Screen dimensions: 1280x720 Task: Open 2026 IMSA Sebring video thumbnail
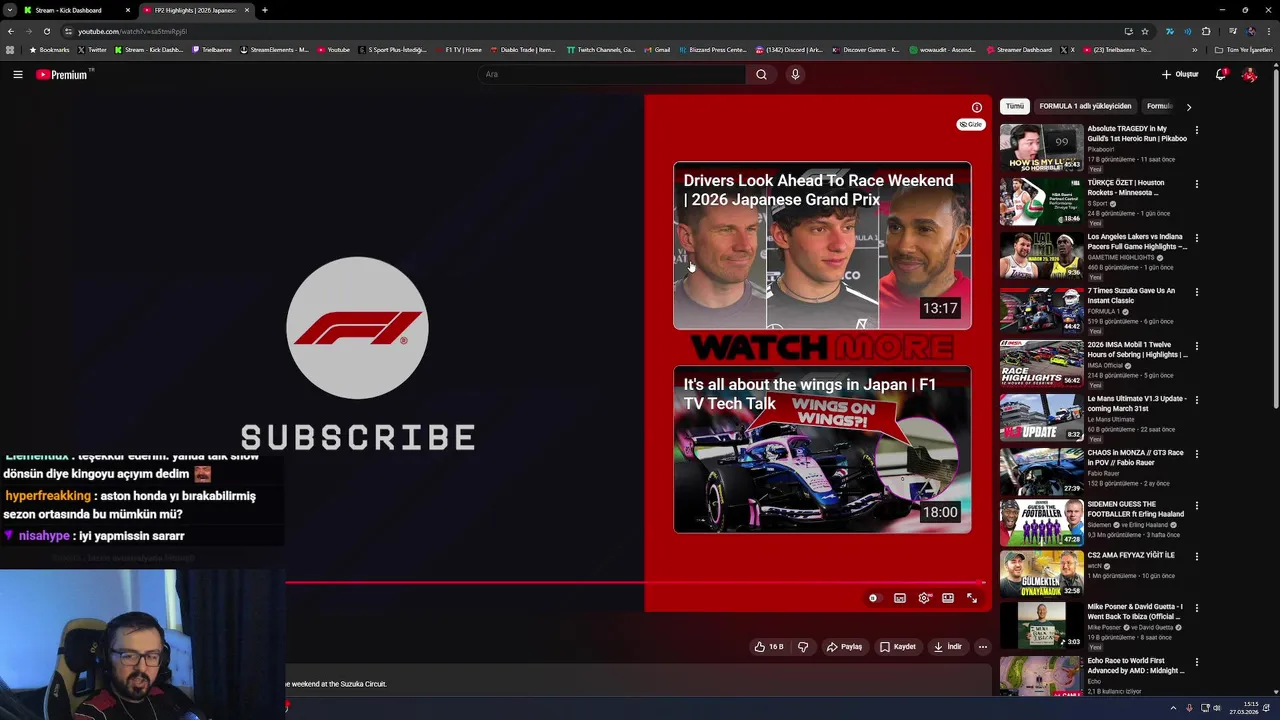1041,363
